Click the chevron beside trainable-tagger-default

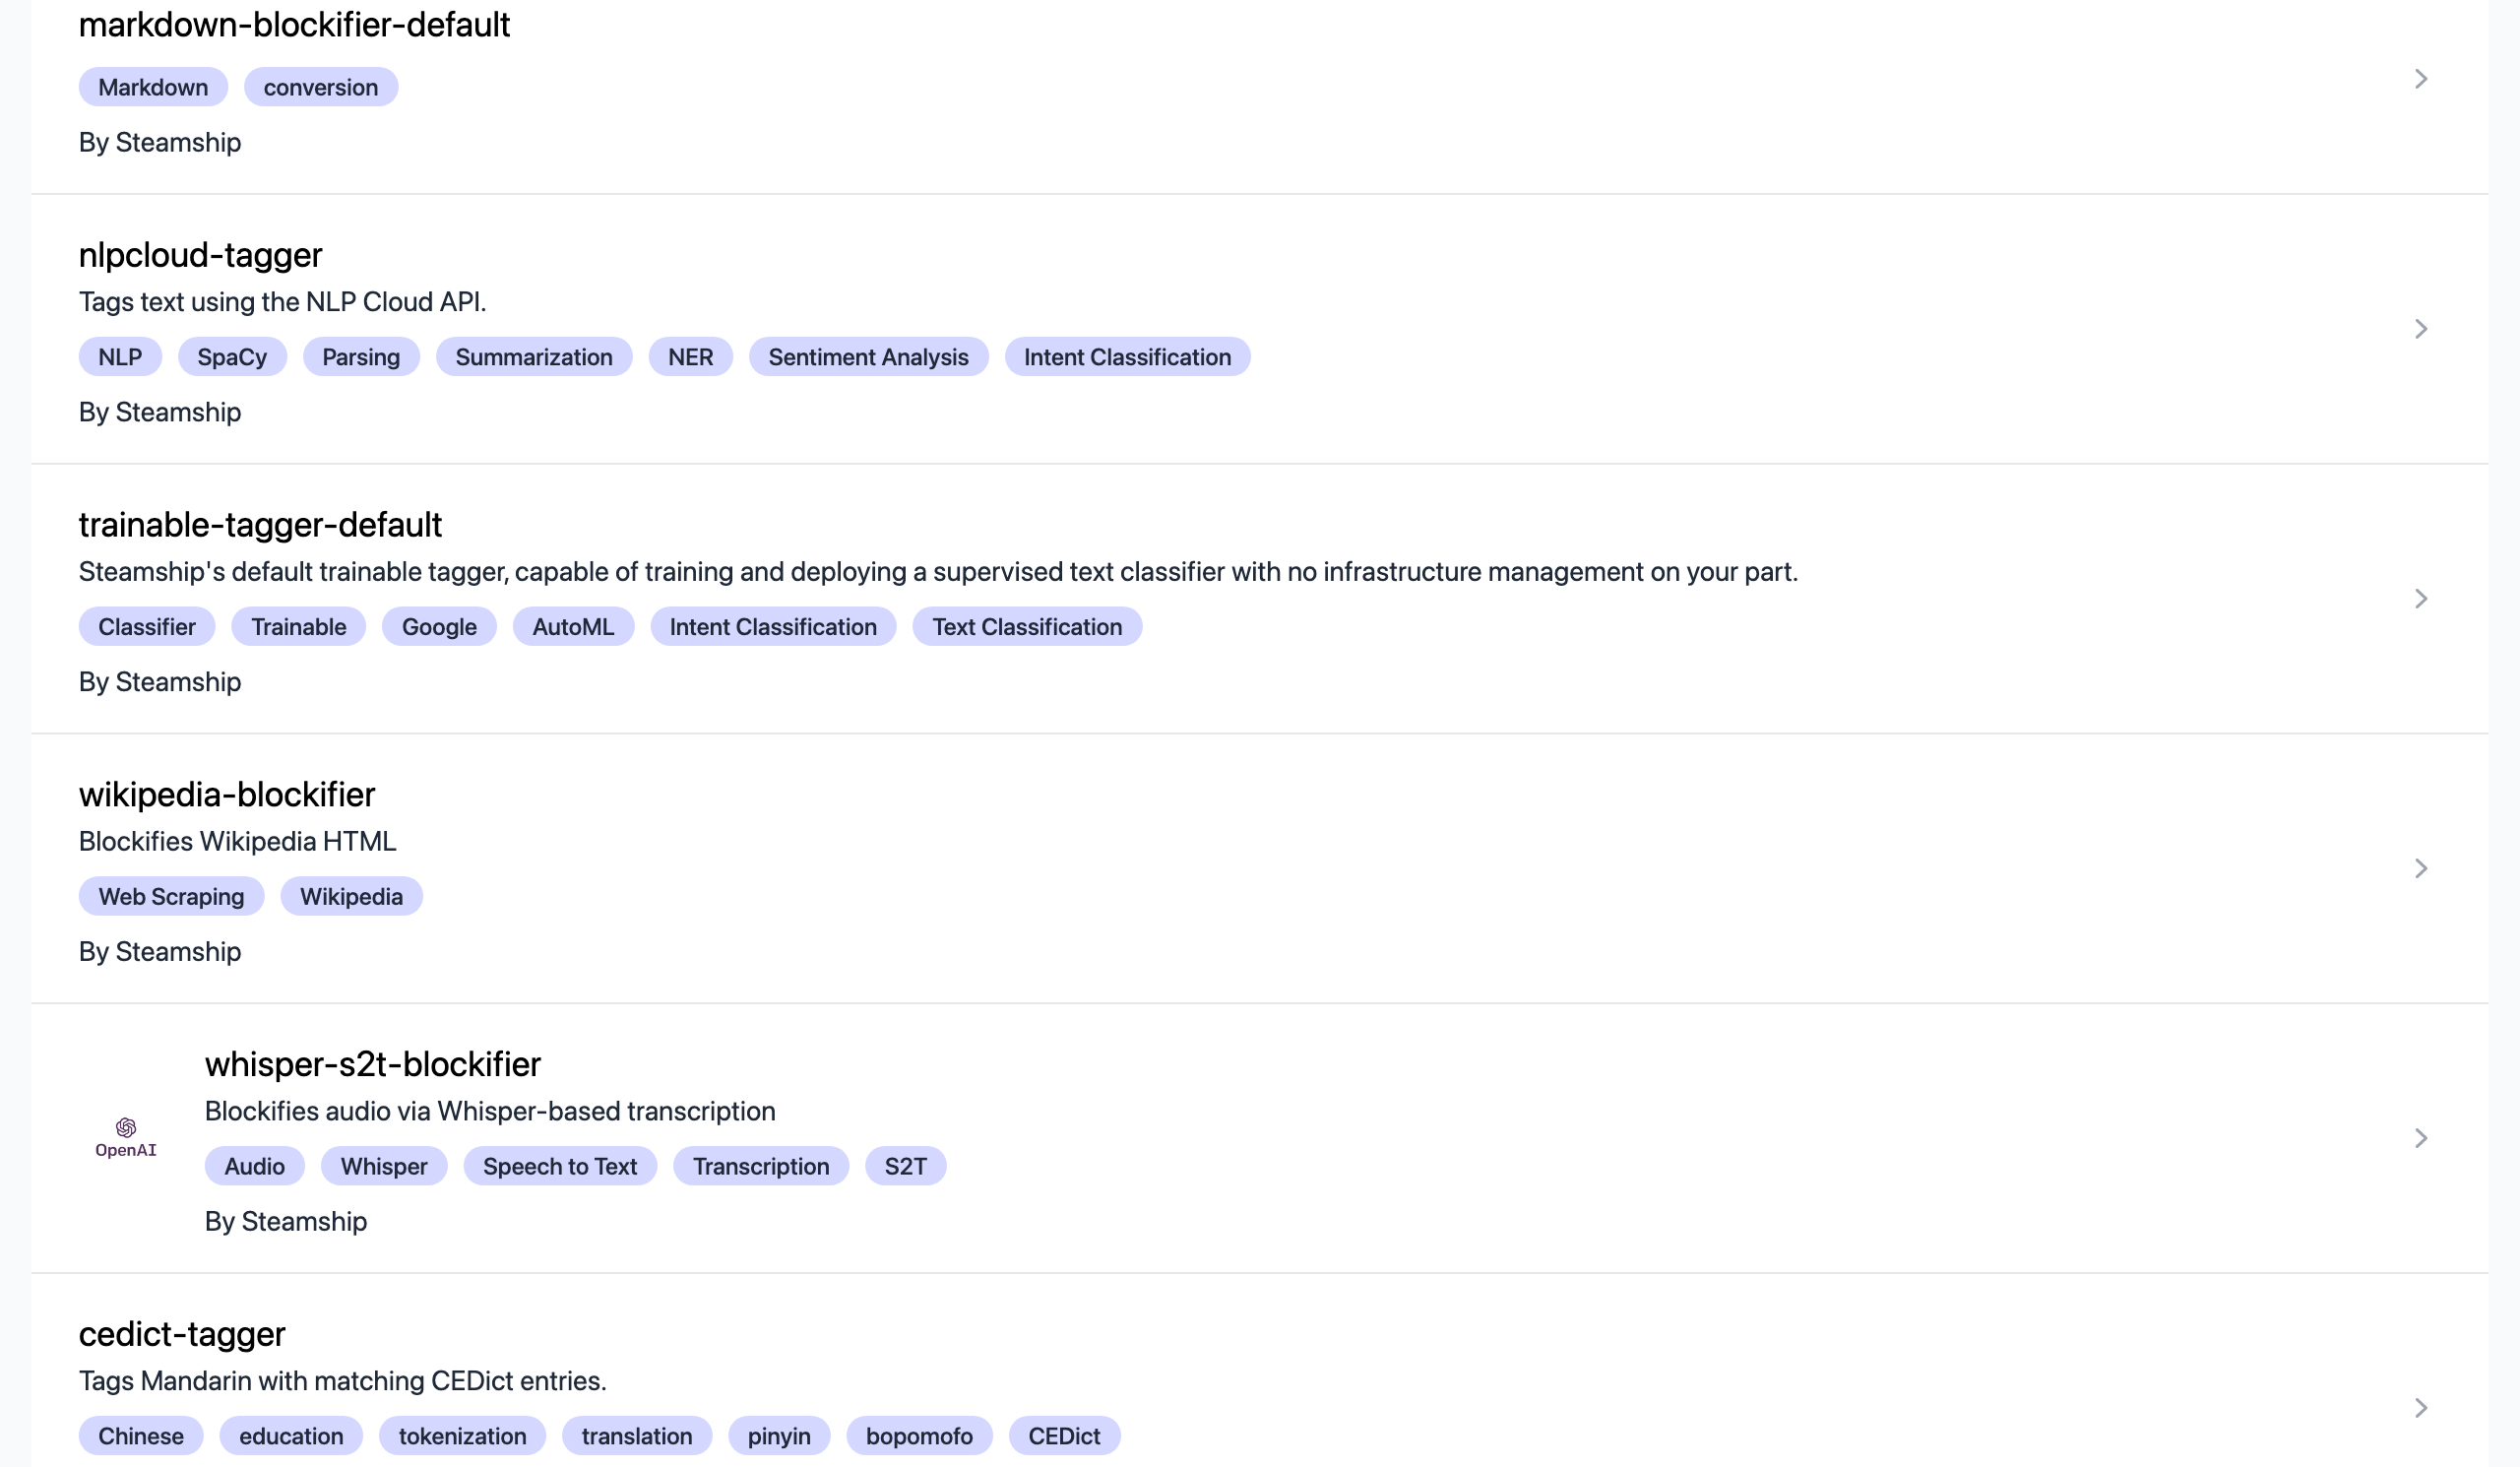tap(2420, 598)
